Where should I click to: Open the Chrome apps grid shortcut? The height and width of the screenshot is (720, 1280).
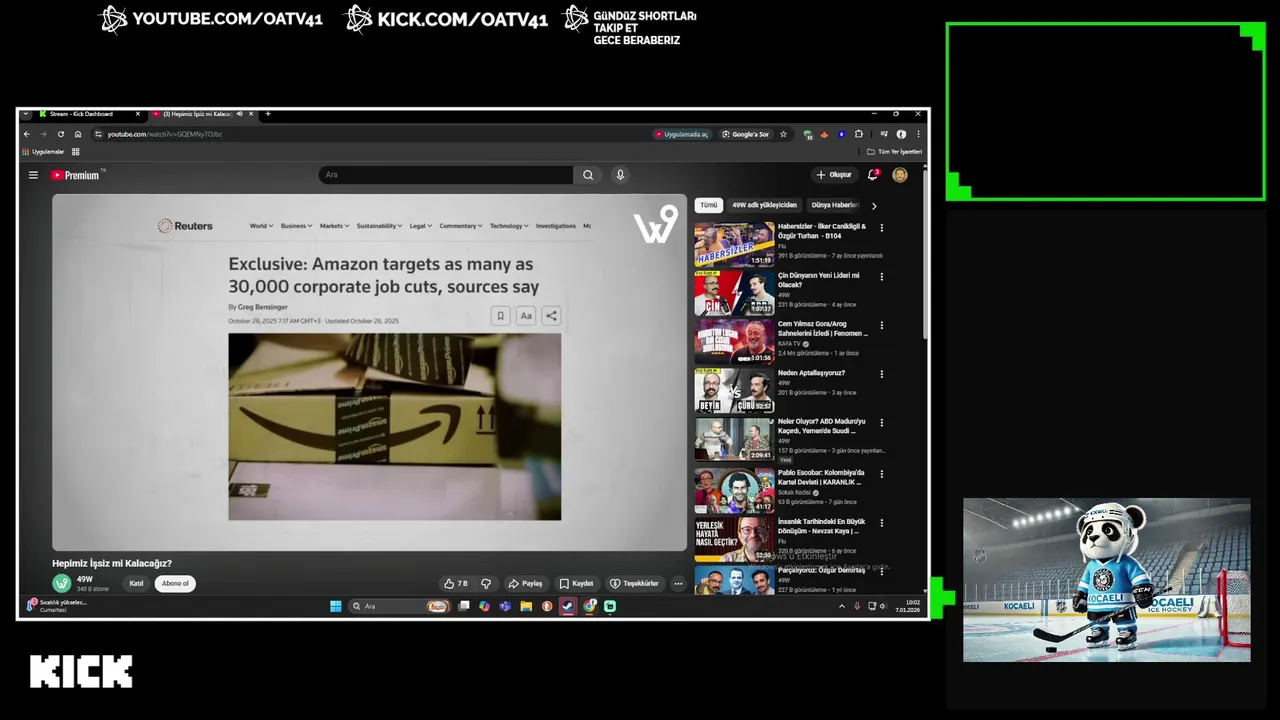(75, 152)
